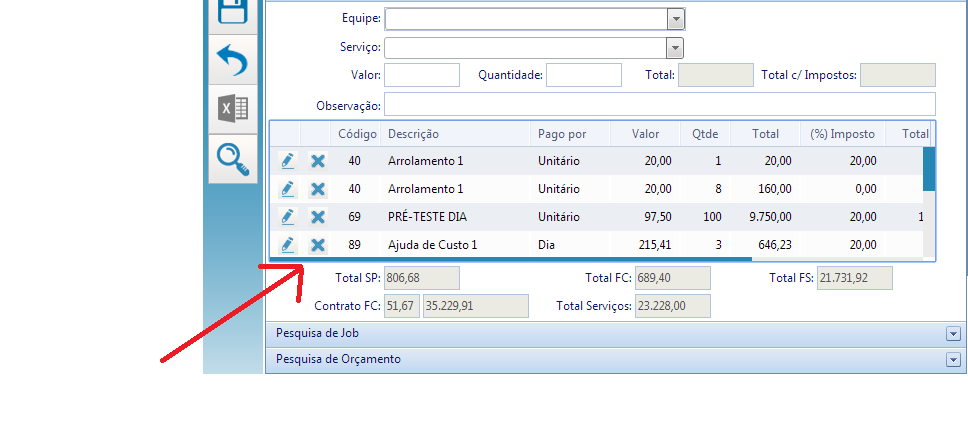Click the Total read-only field in form
Screen dimensions: 968x426
[x=716, y=75]
